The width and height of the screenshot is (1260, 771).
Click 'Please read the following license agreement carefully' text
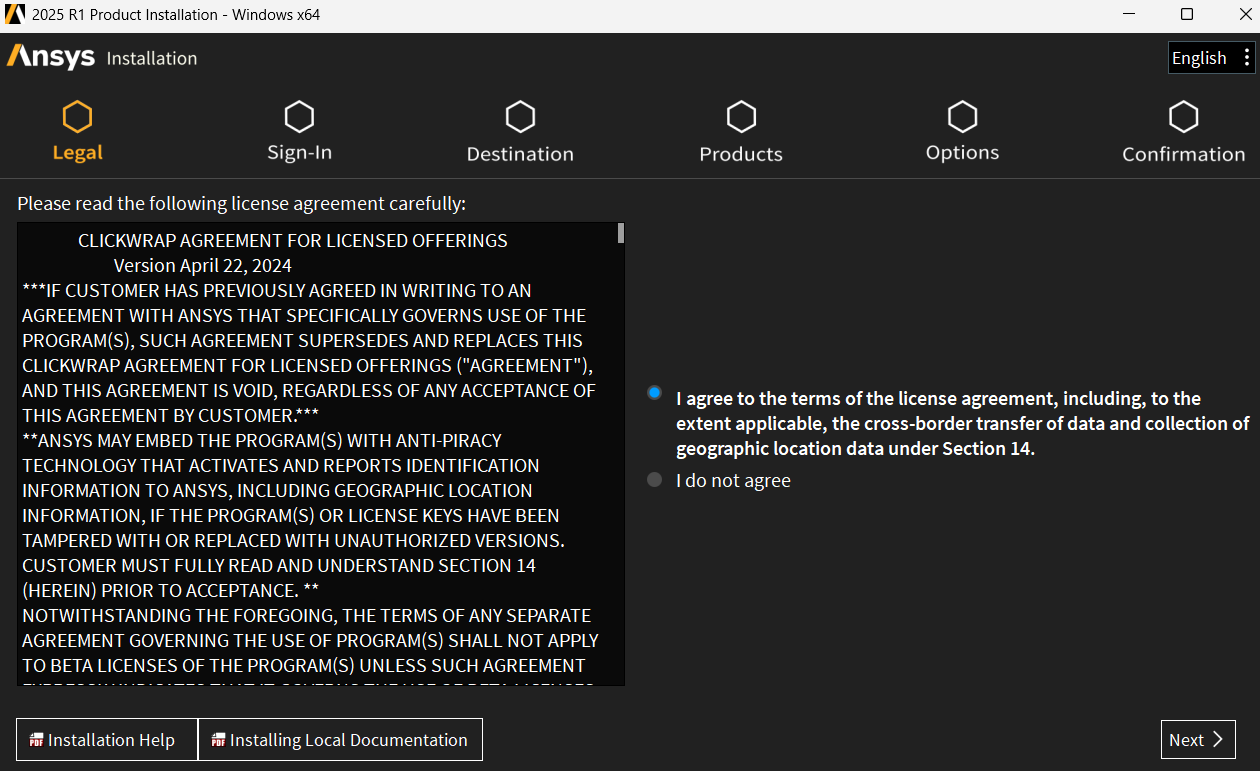click(x=242, y=204)
